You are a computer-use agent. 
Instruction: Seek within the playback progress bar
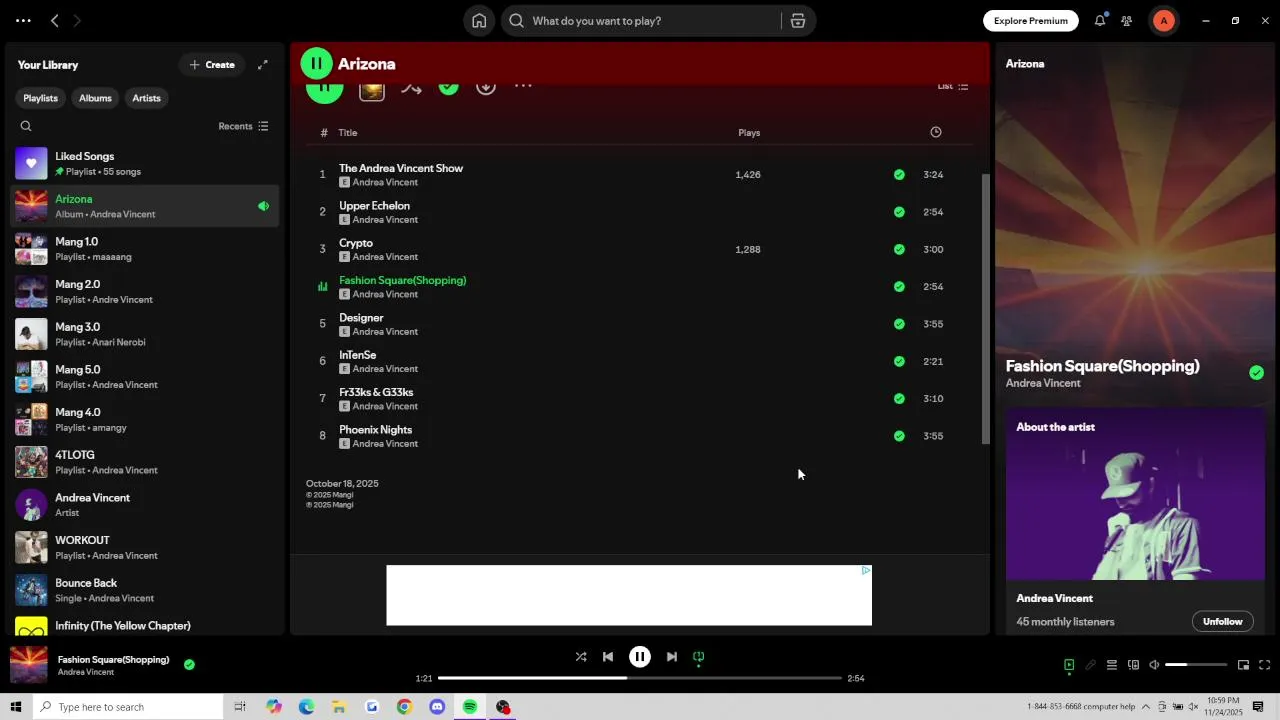[x=640, y=678]
